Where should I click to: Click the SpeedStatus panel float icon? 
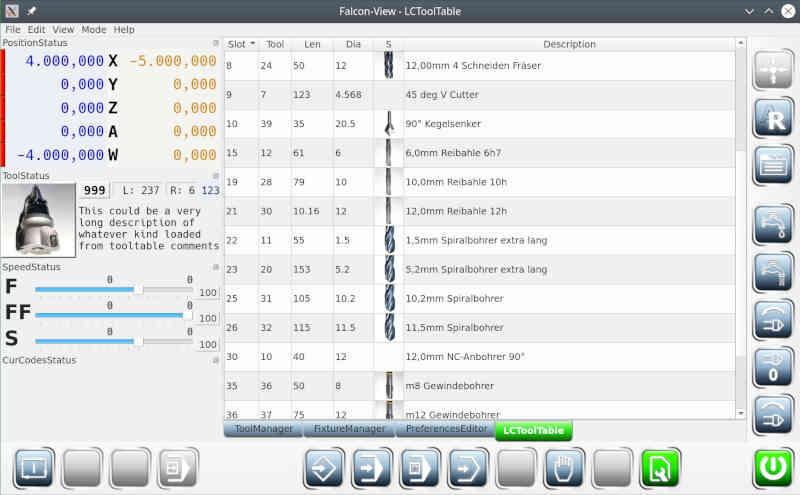click(215, 267)
